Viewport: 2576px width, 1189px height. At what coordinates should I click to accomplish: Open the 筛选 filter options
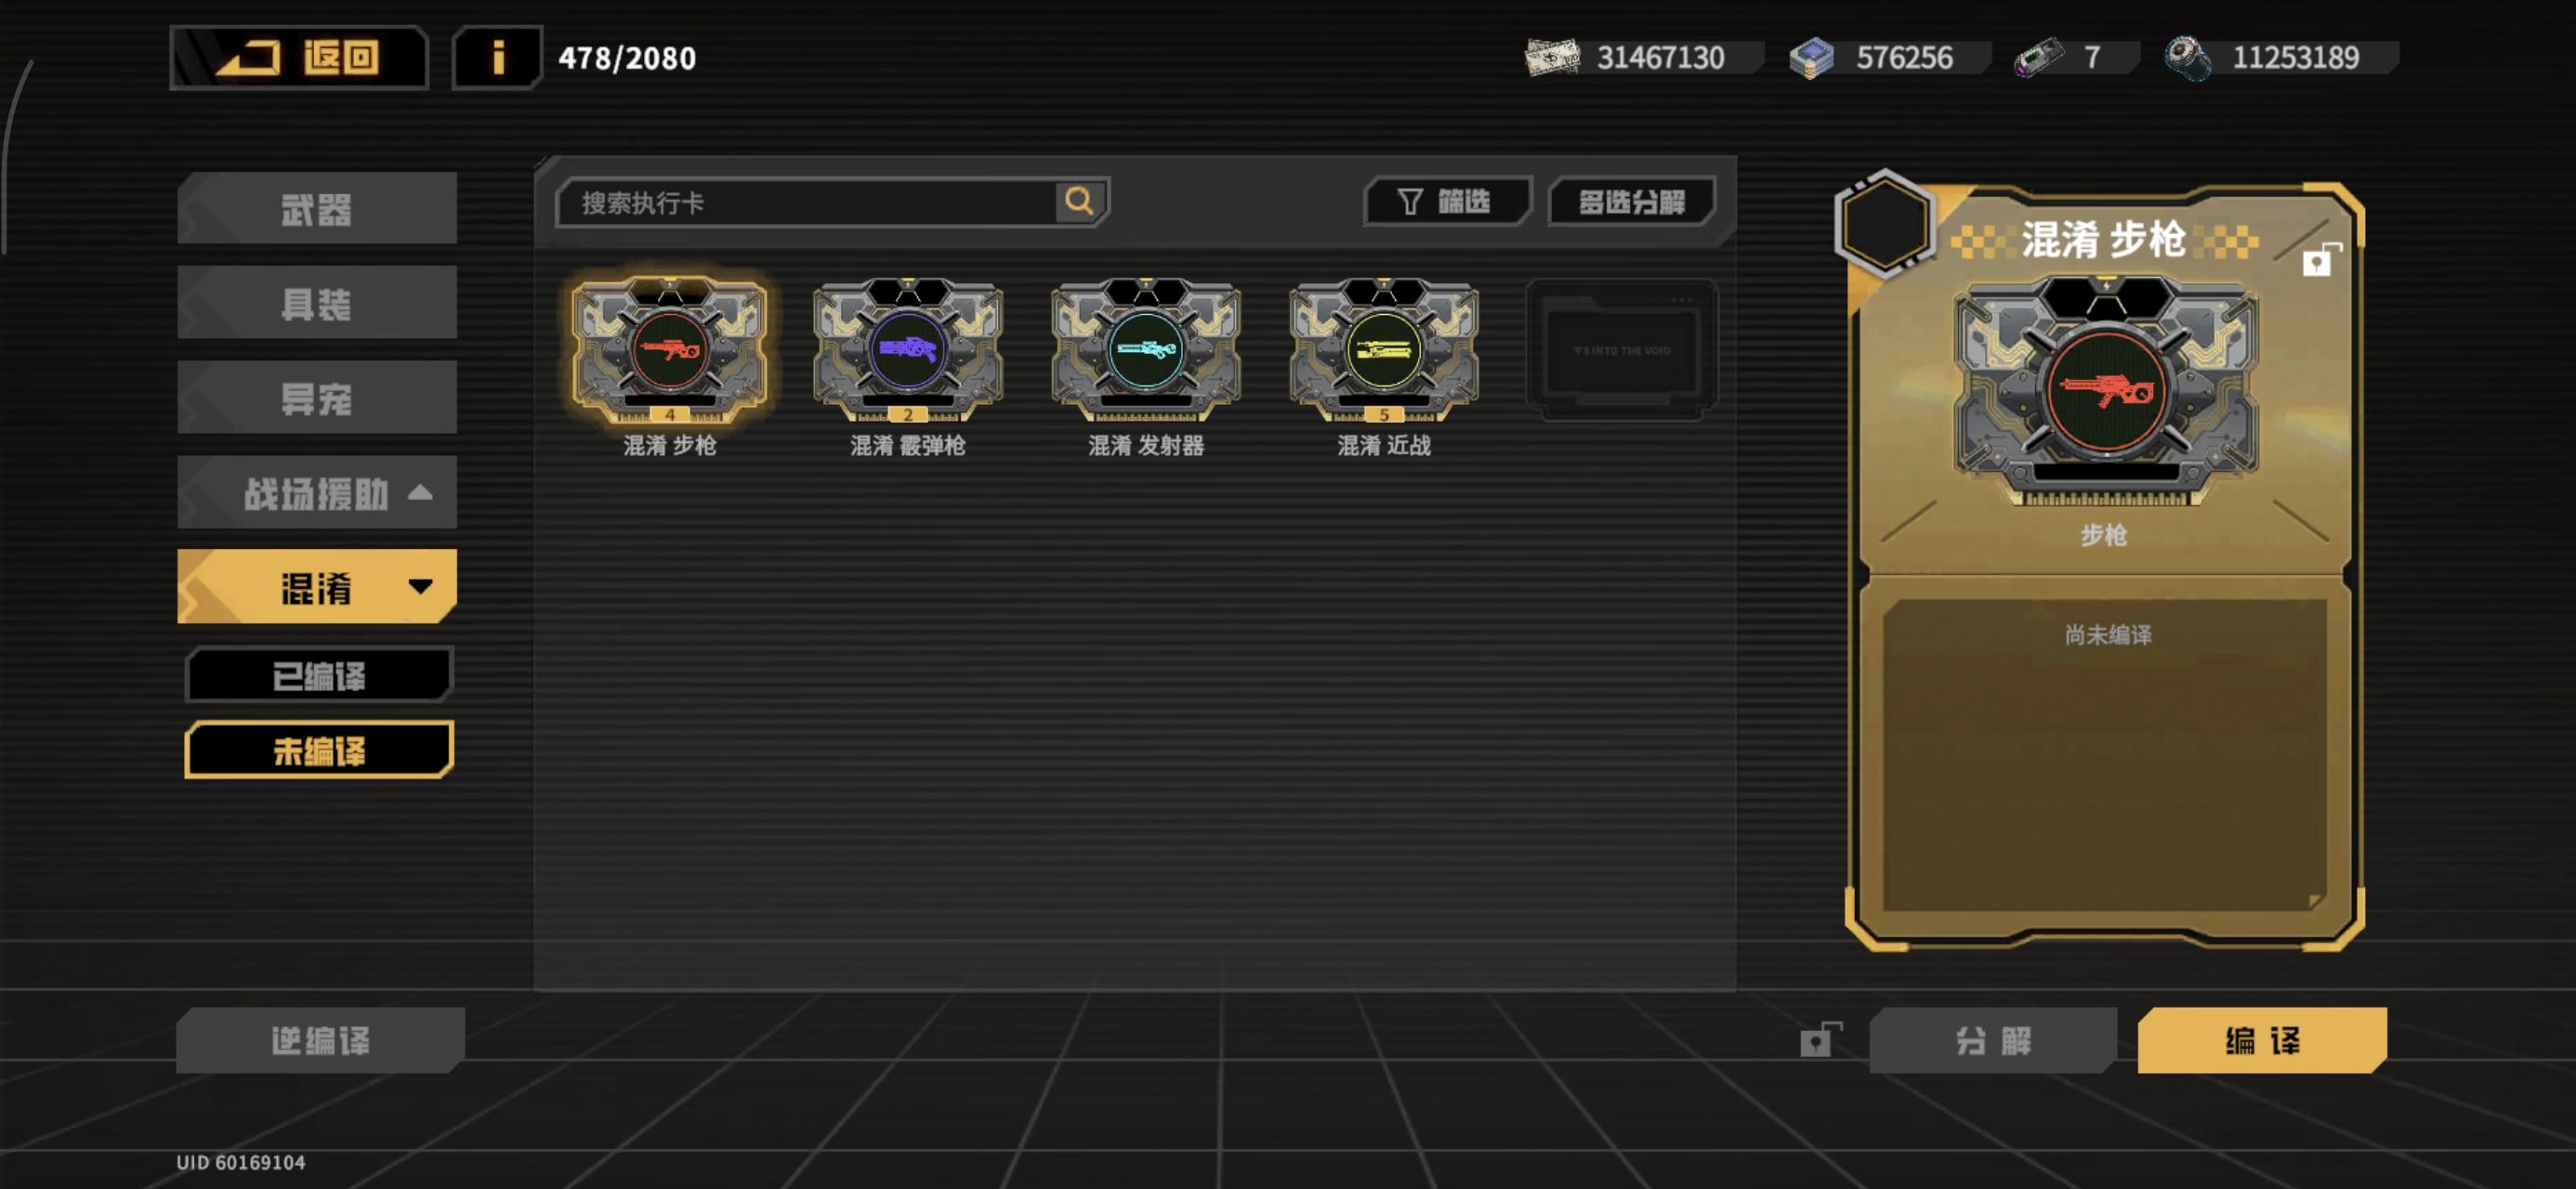[1446, 202]
